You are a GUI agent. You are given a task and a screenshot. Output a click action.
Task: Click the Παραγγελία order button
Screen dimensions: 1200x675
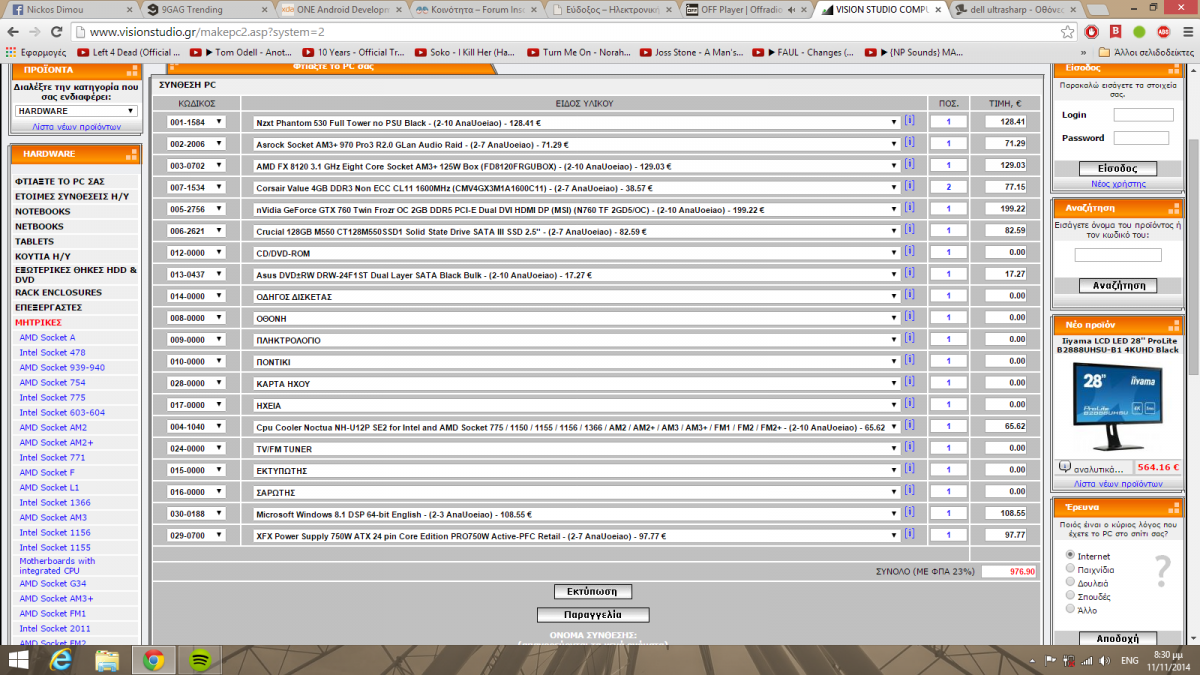coord(593,614)
